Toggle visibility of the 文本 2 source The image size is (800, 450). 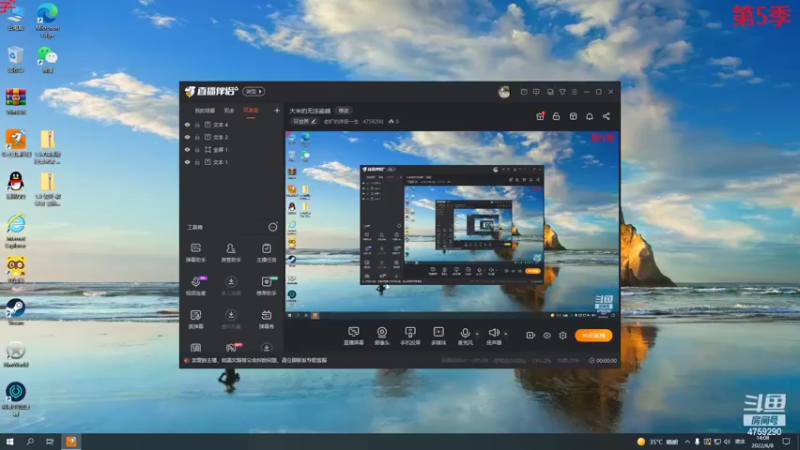click(187, 137)
